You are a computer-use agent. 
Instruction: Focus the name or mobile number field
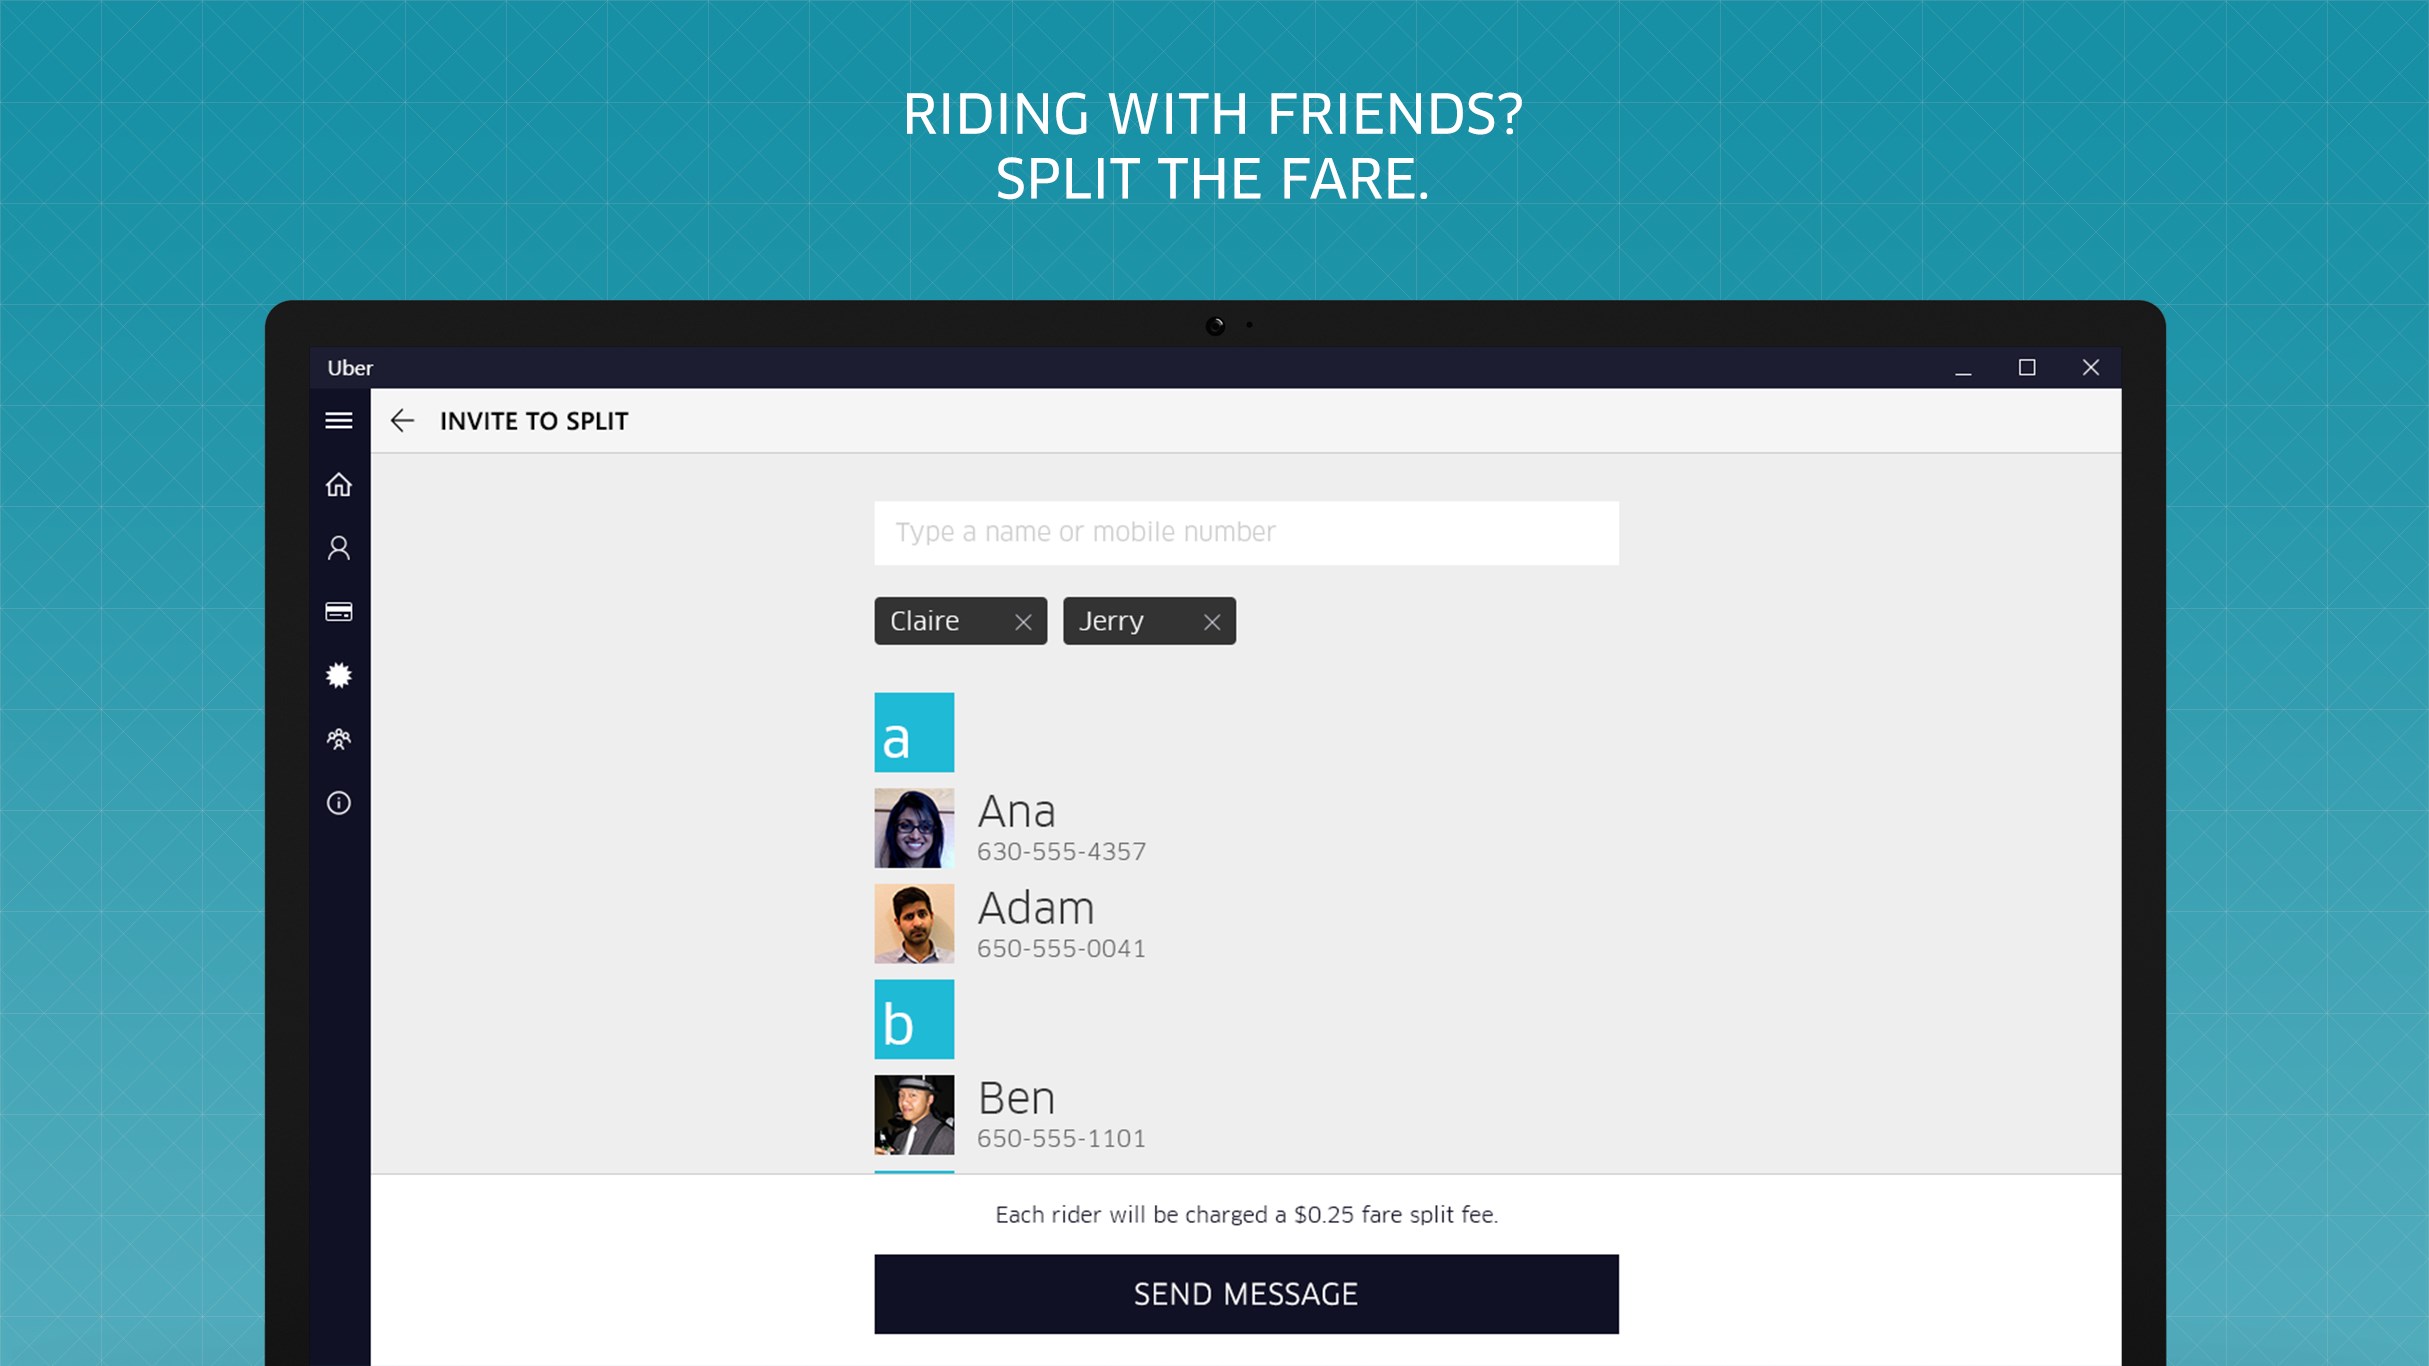coord(1246,533)
